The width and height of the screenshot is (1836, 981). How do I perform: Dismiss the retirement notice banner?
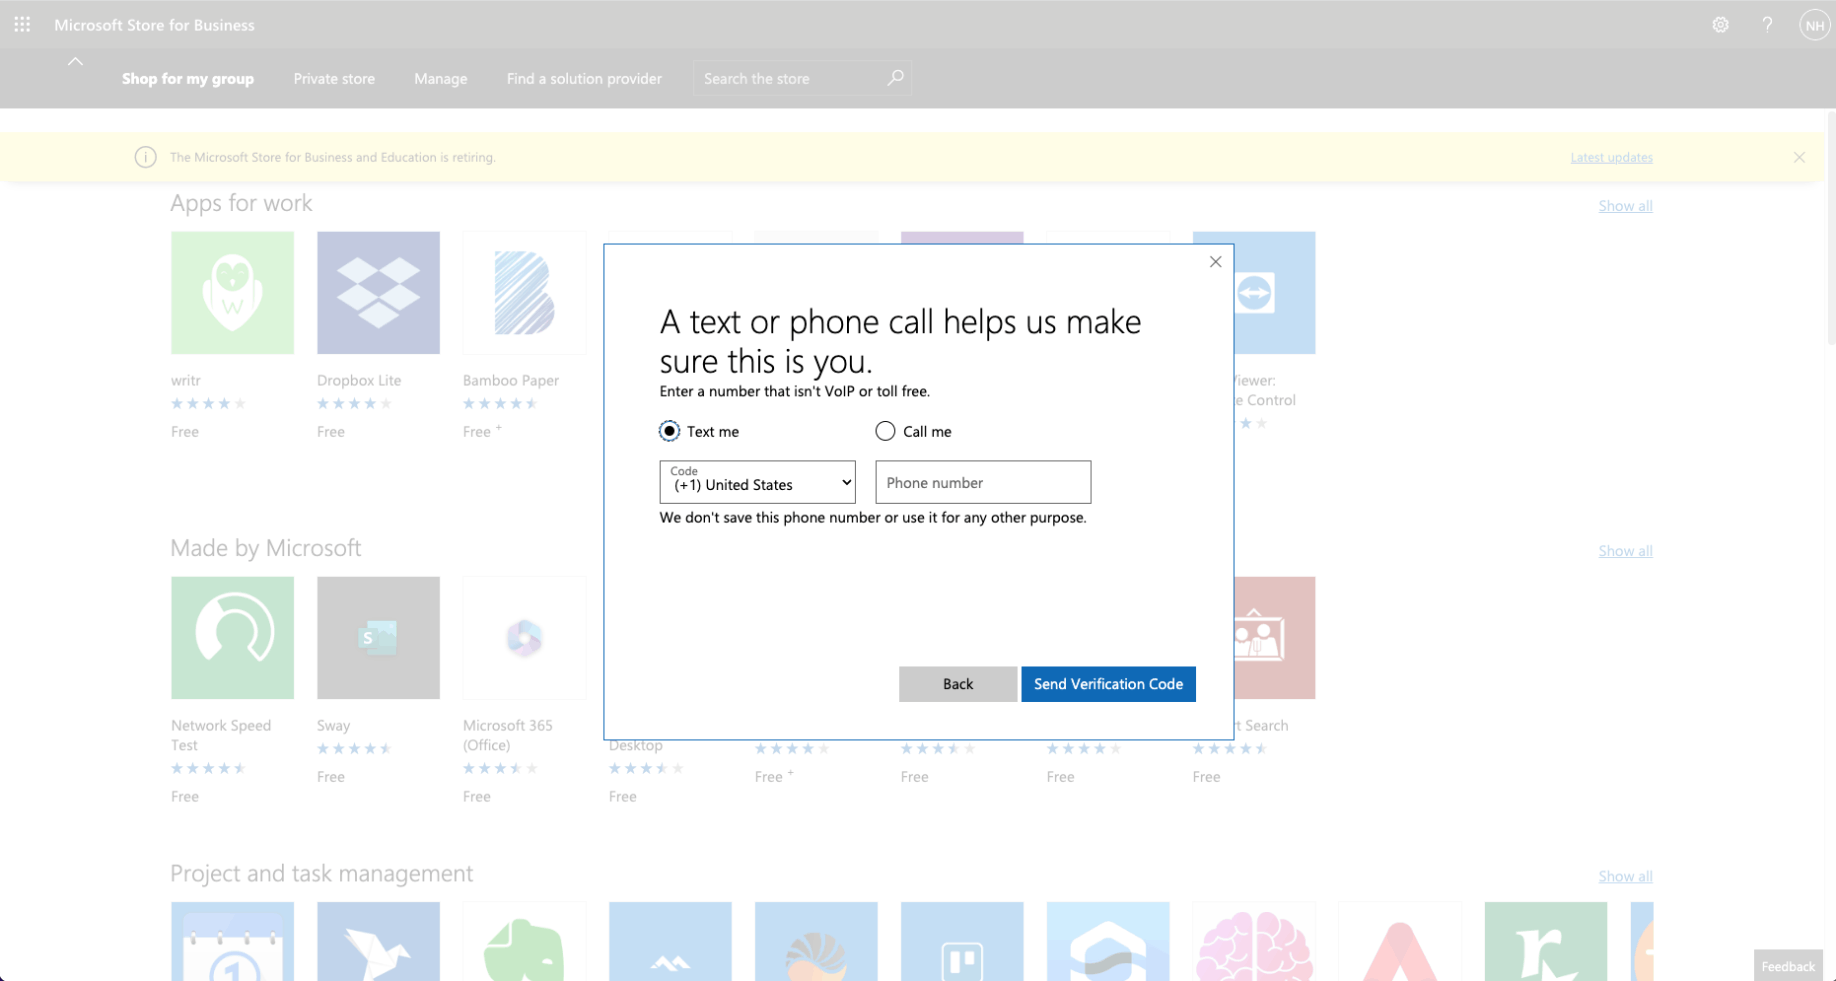click(1799, 157)
